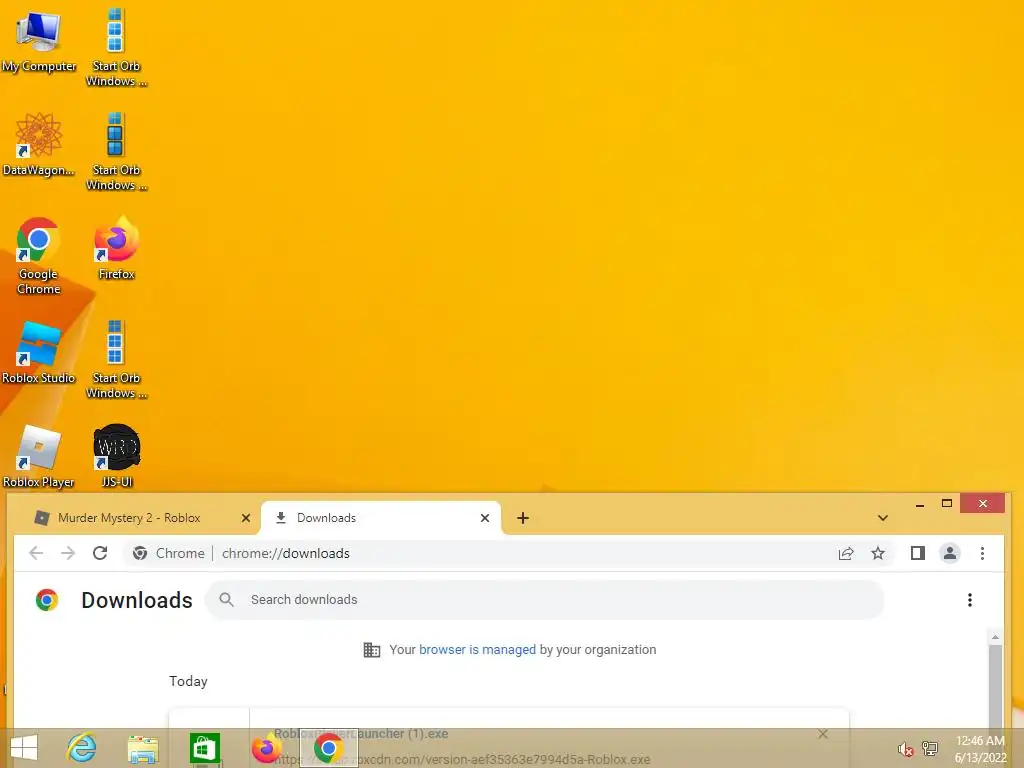Open a new Chrome tab
The width and height of the screenshot is (1024, 768).
(x=522, y=518)
